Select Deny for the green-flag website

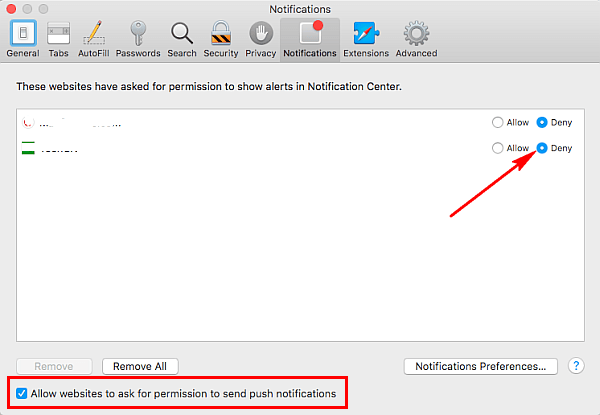(542, 148)
